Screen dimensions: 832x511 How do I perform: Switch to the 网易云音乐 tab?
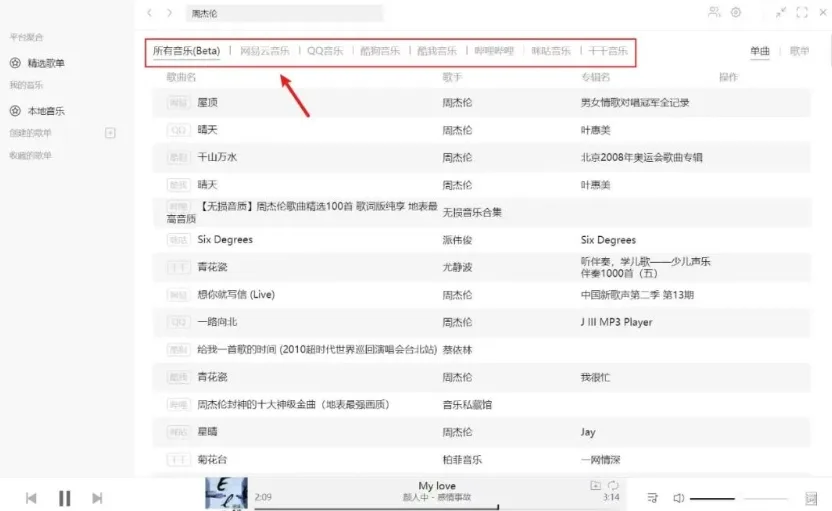pos(265,51)
